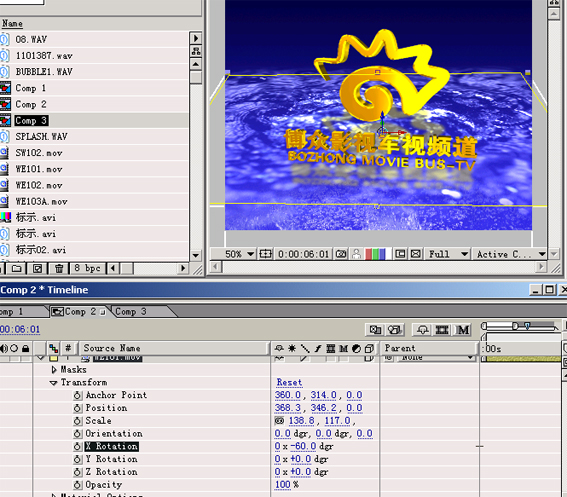Screen dimensions: 567x497
Task: Toggle the Anchor Point stopwatch
Action: 77,395
